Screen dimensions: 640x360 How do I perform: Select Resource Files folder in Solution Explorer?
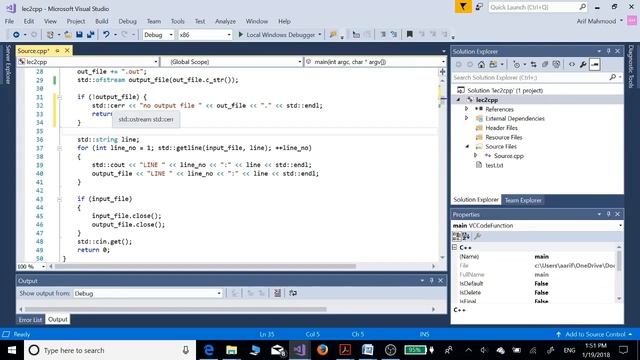[x=504, y=137]
